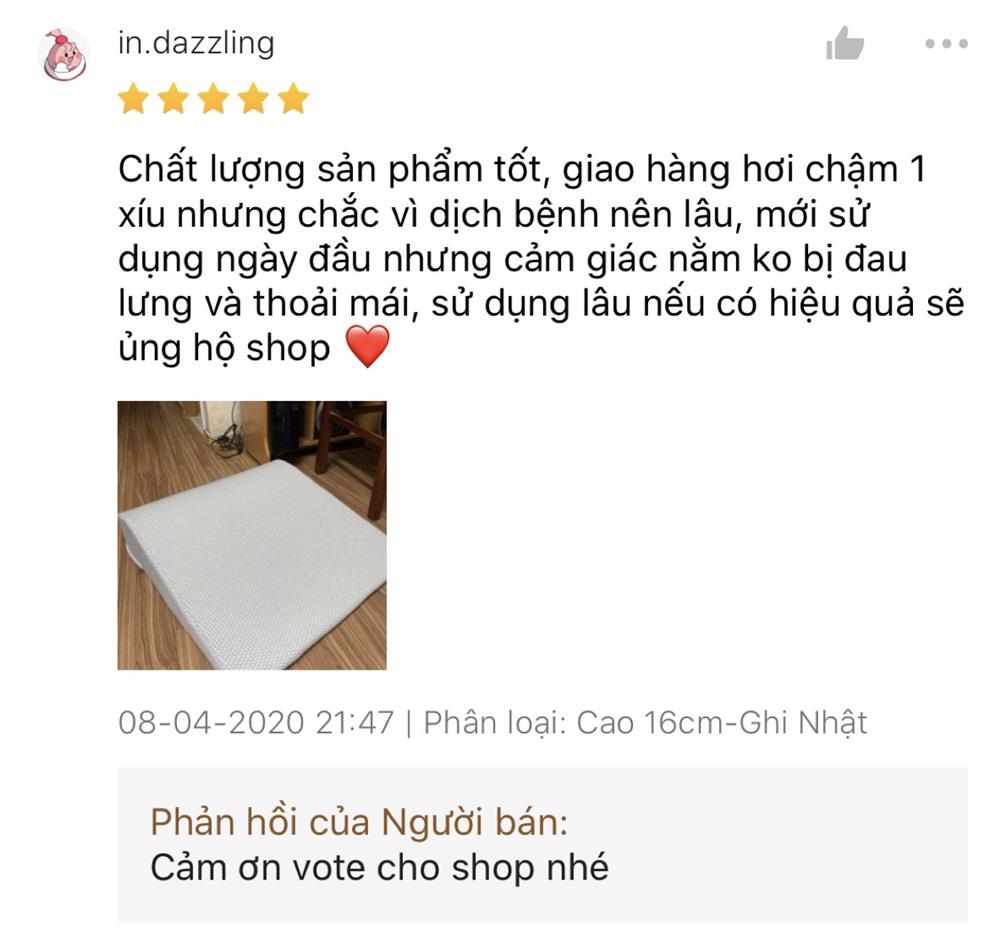Click the first rating star

(x=133, y=99)
